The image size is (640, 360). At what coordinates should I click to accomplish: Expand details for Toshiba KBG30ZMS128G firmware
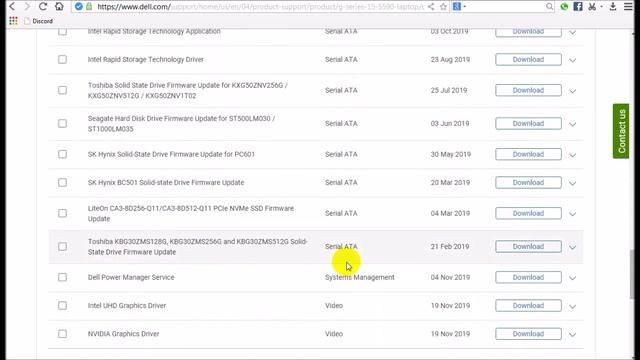coord(572,247)
